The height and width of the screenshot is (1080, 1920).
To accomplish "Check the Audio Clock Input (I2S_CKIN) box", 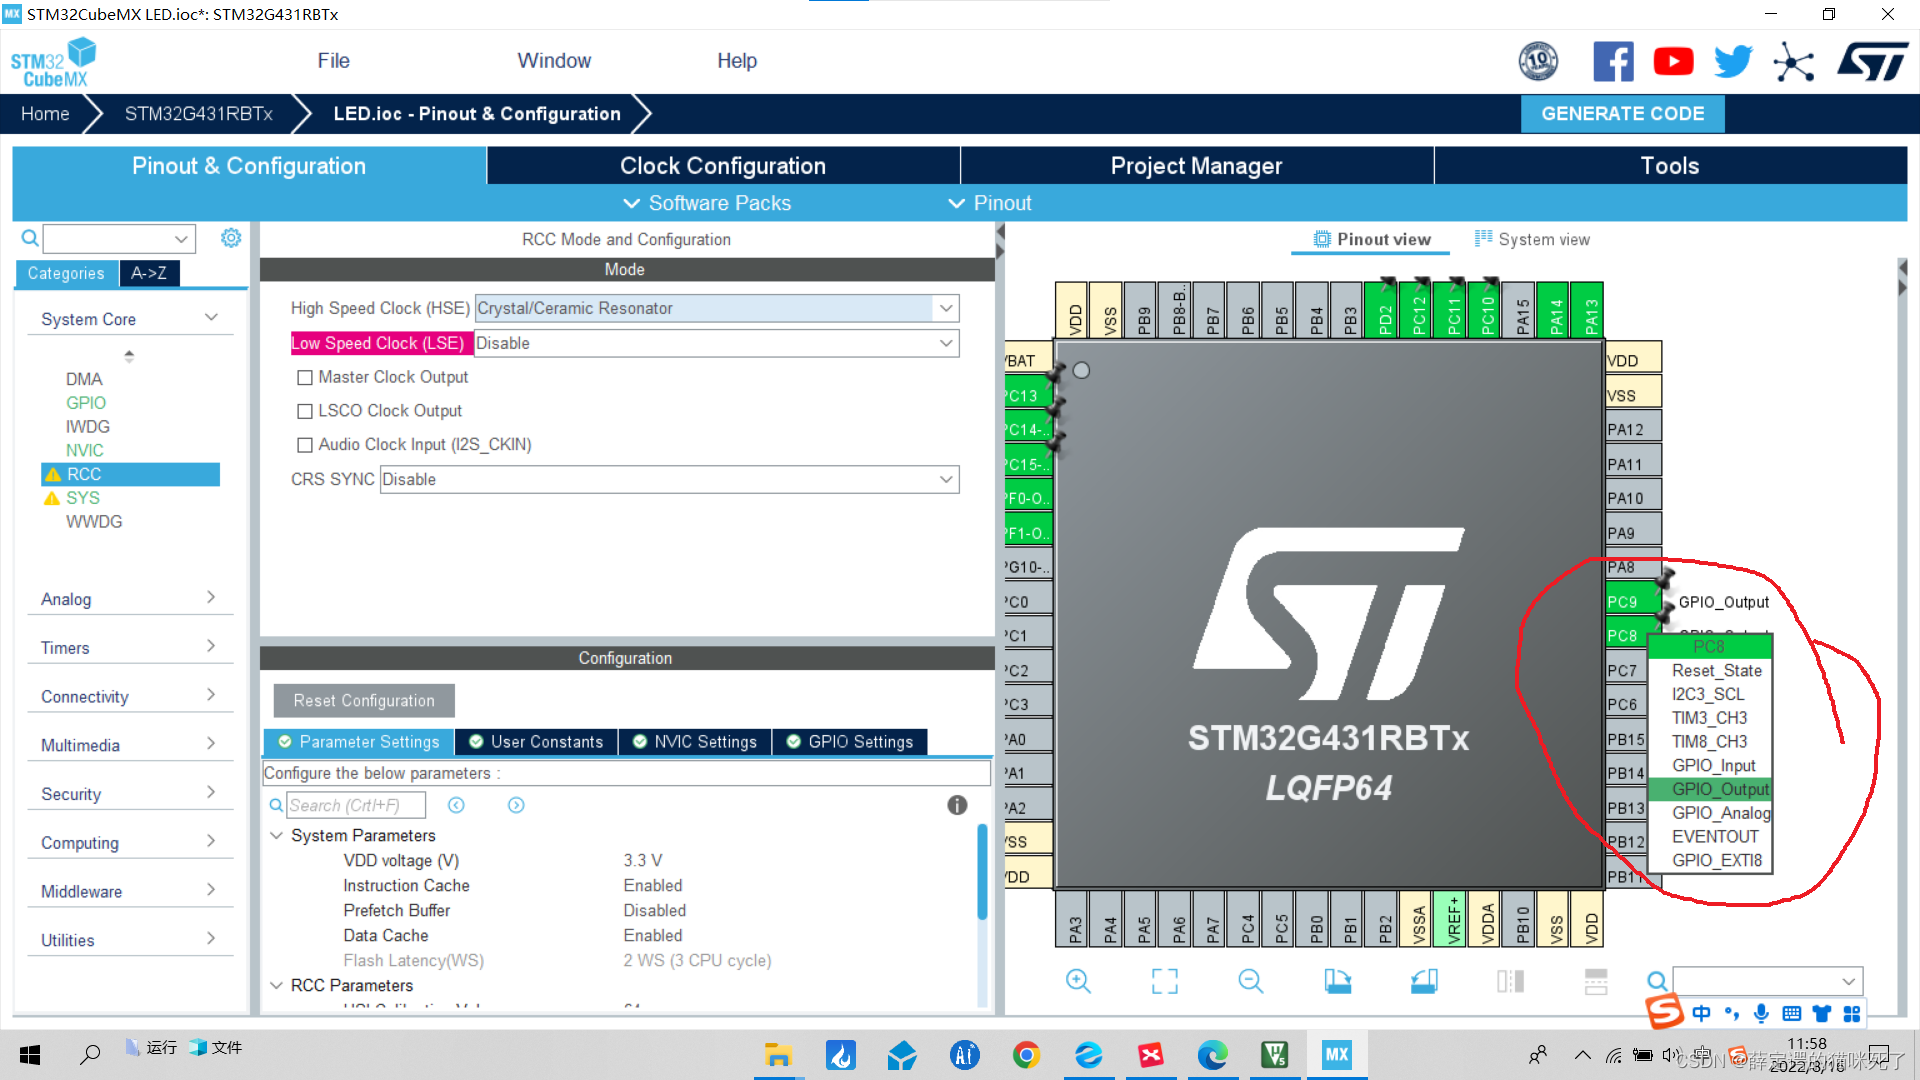I will (x=305, y=444).
